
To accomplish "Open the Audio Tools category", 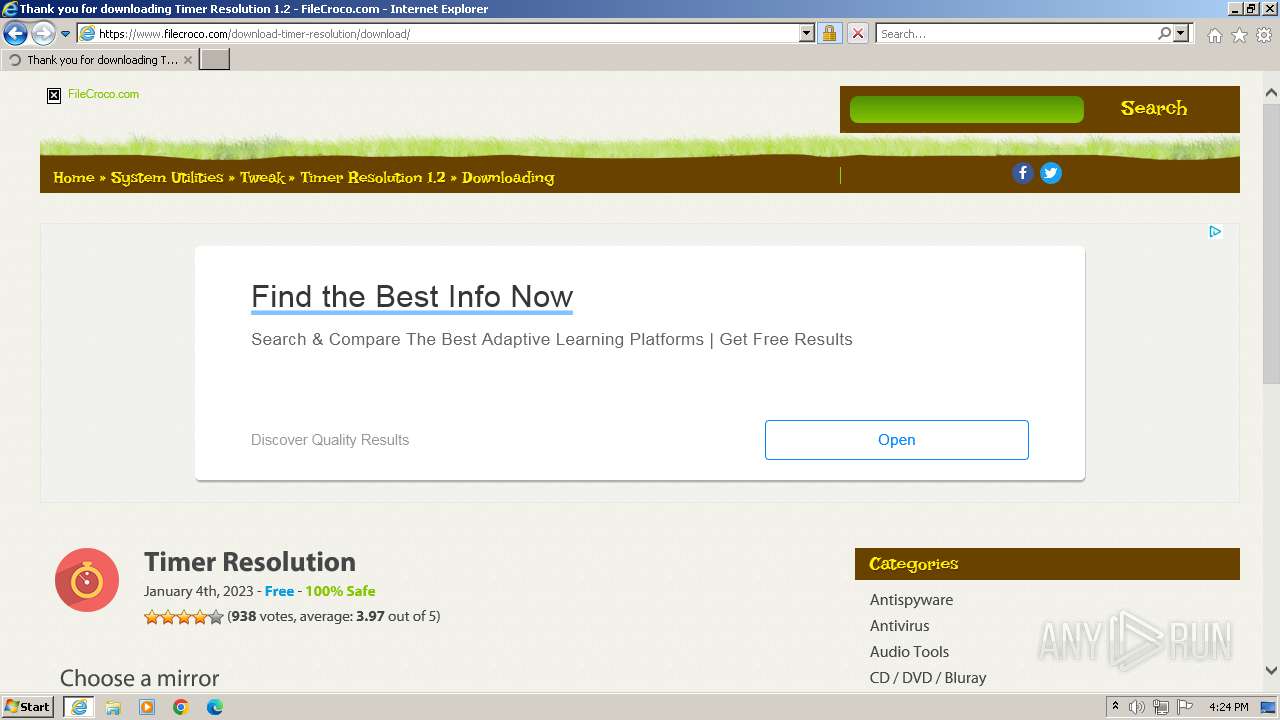I will (909, 652).
